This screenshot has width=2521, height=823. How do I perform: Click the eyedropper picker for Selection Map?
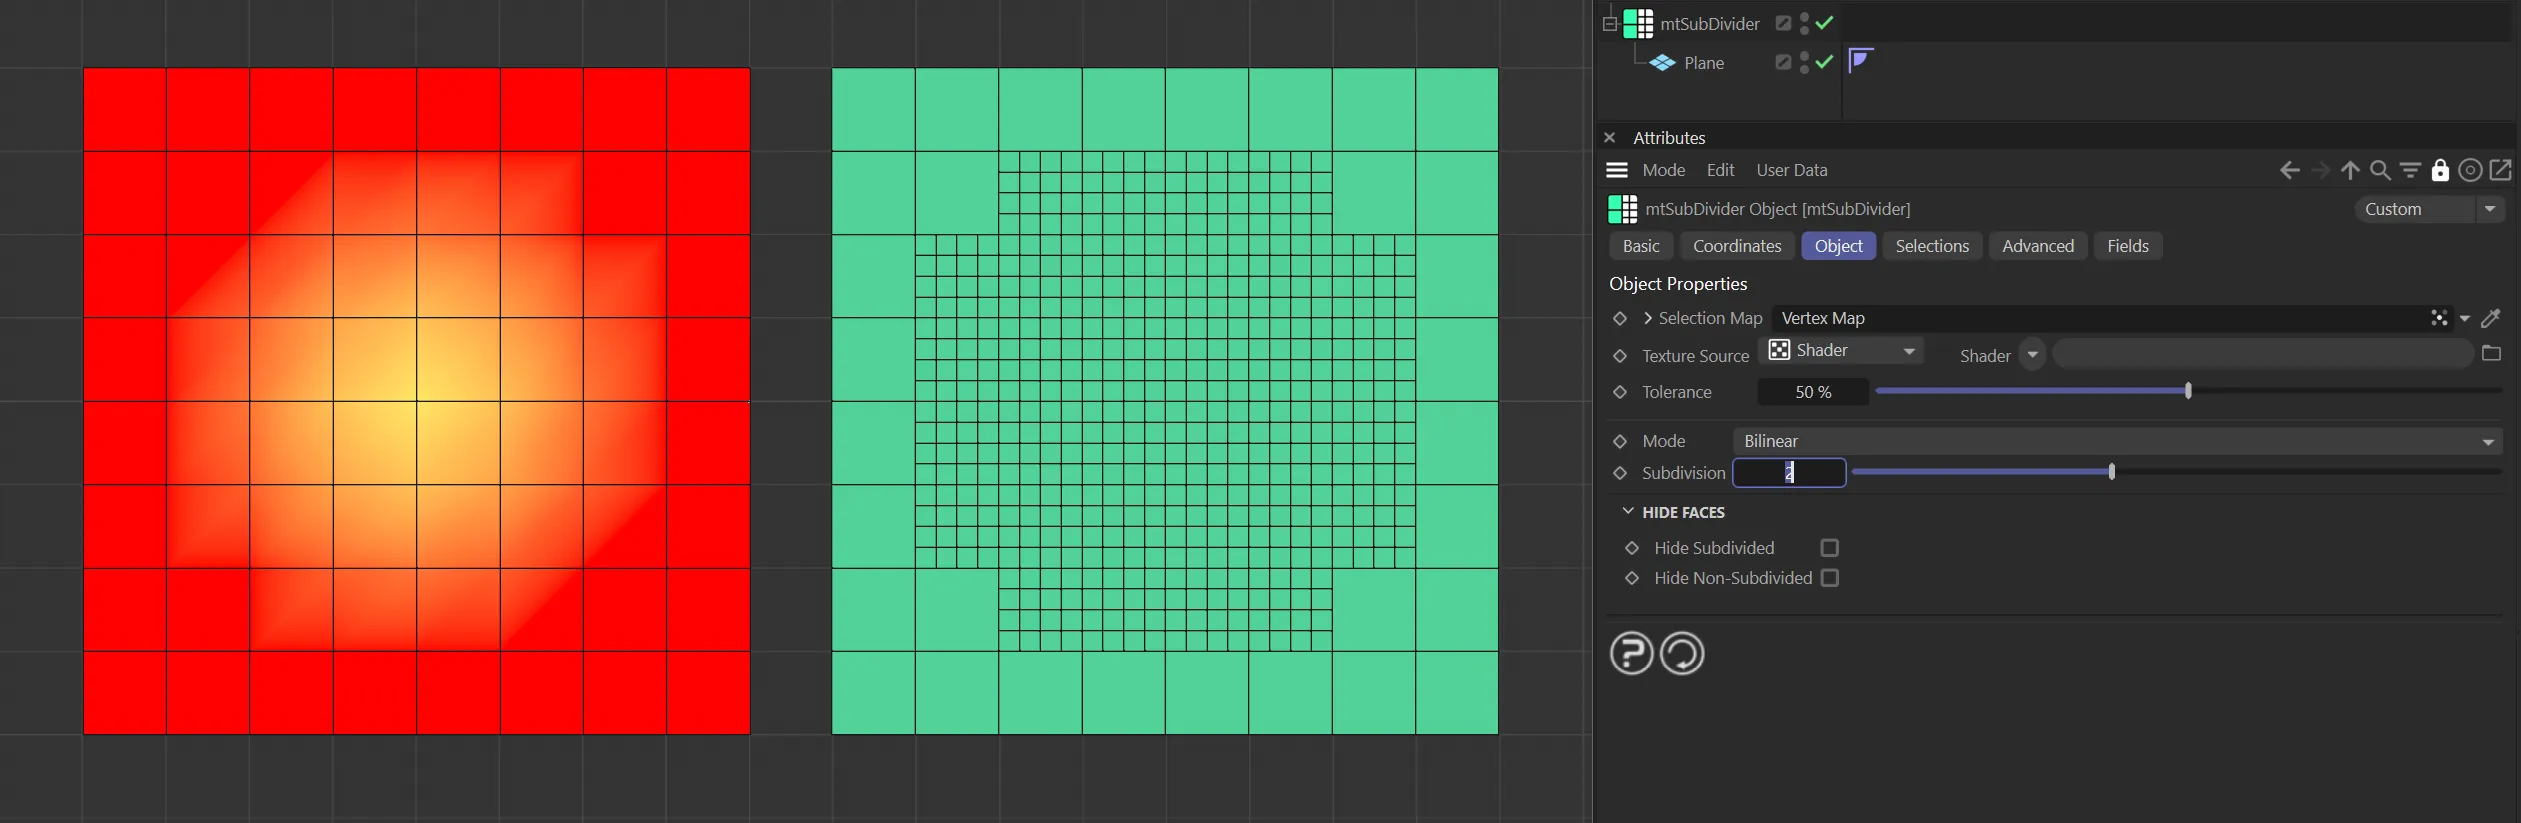coord(2491,318)
